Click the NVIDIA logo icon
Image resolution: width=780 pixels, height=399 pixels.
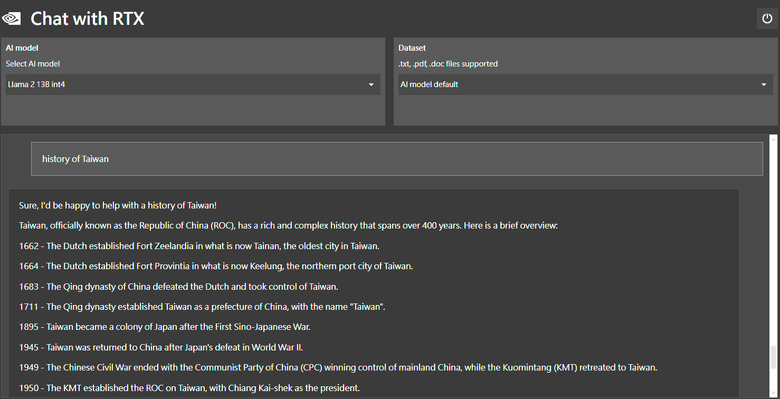click(x=11, y=19)
